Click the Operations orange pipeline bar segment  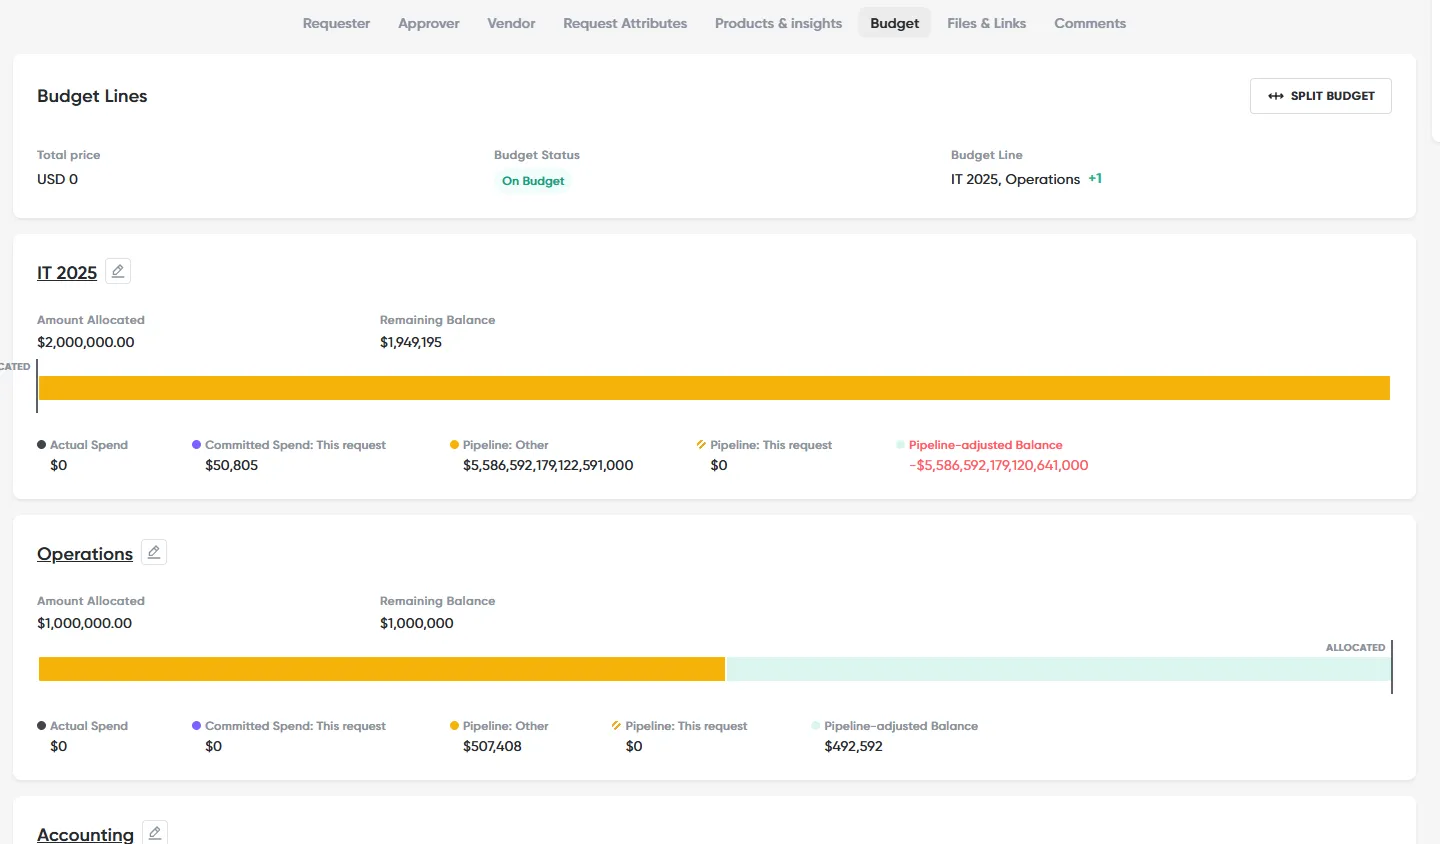pyautogui.click(x=382, y=669)
